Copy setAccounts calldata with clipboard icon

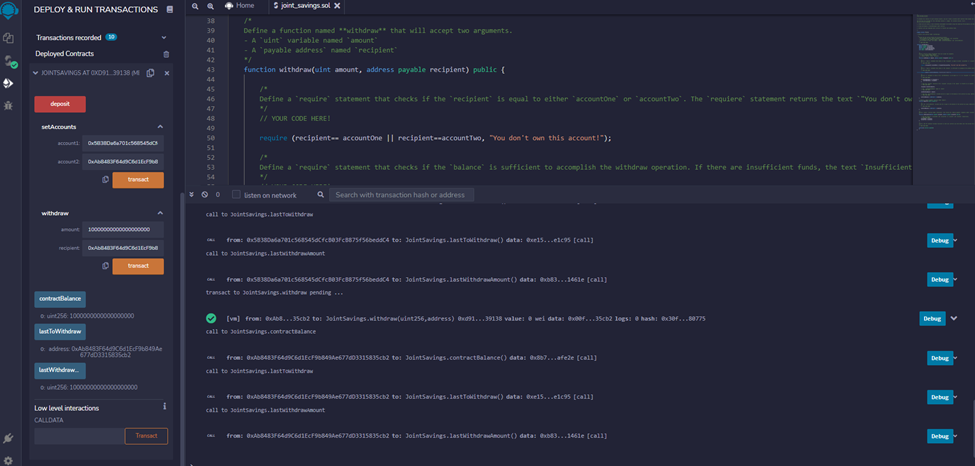[x=105, y=180]
